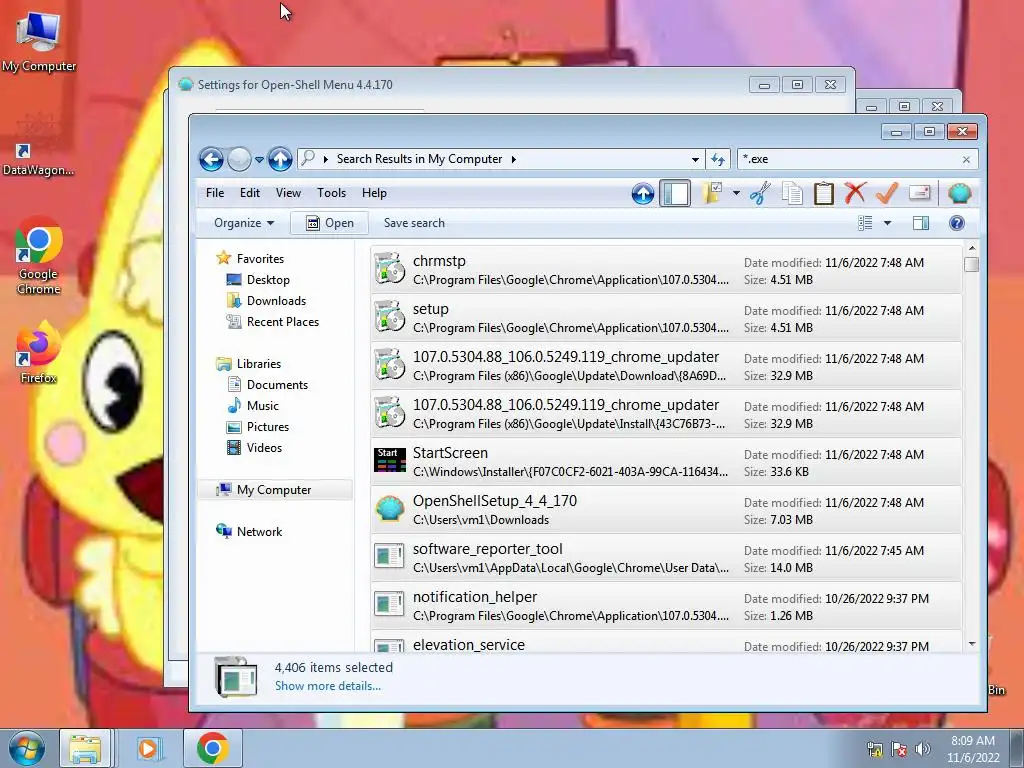
Task: Click Save search
Action: point(414,223)
